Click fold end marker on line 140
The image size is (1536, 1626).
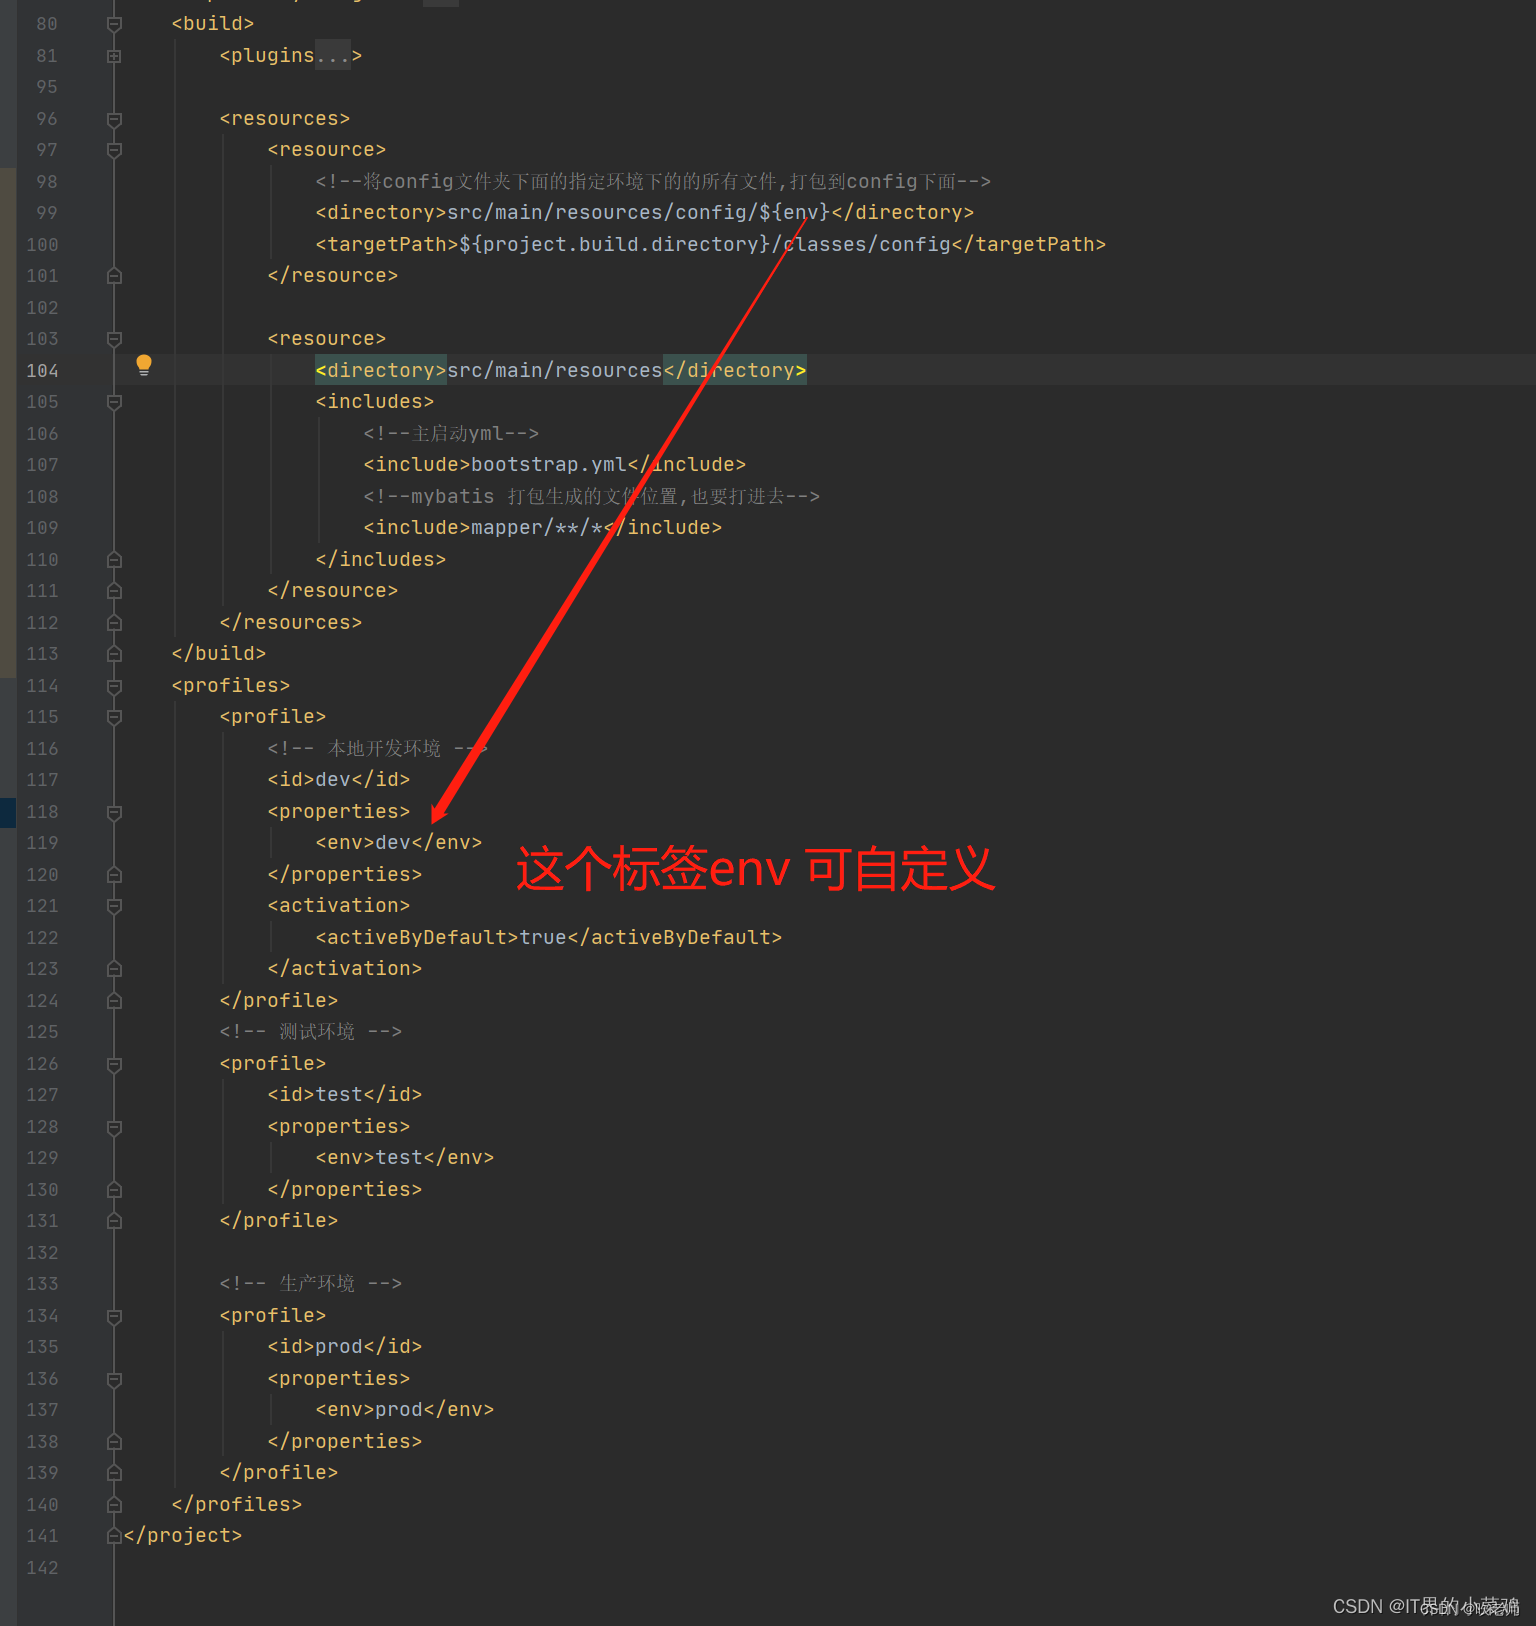click(114, 1505)
